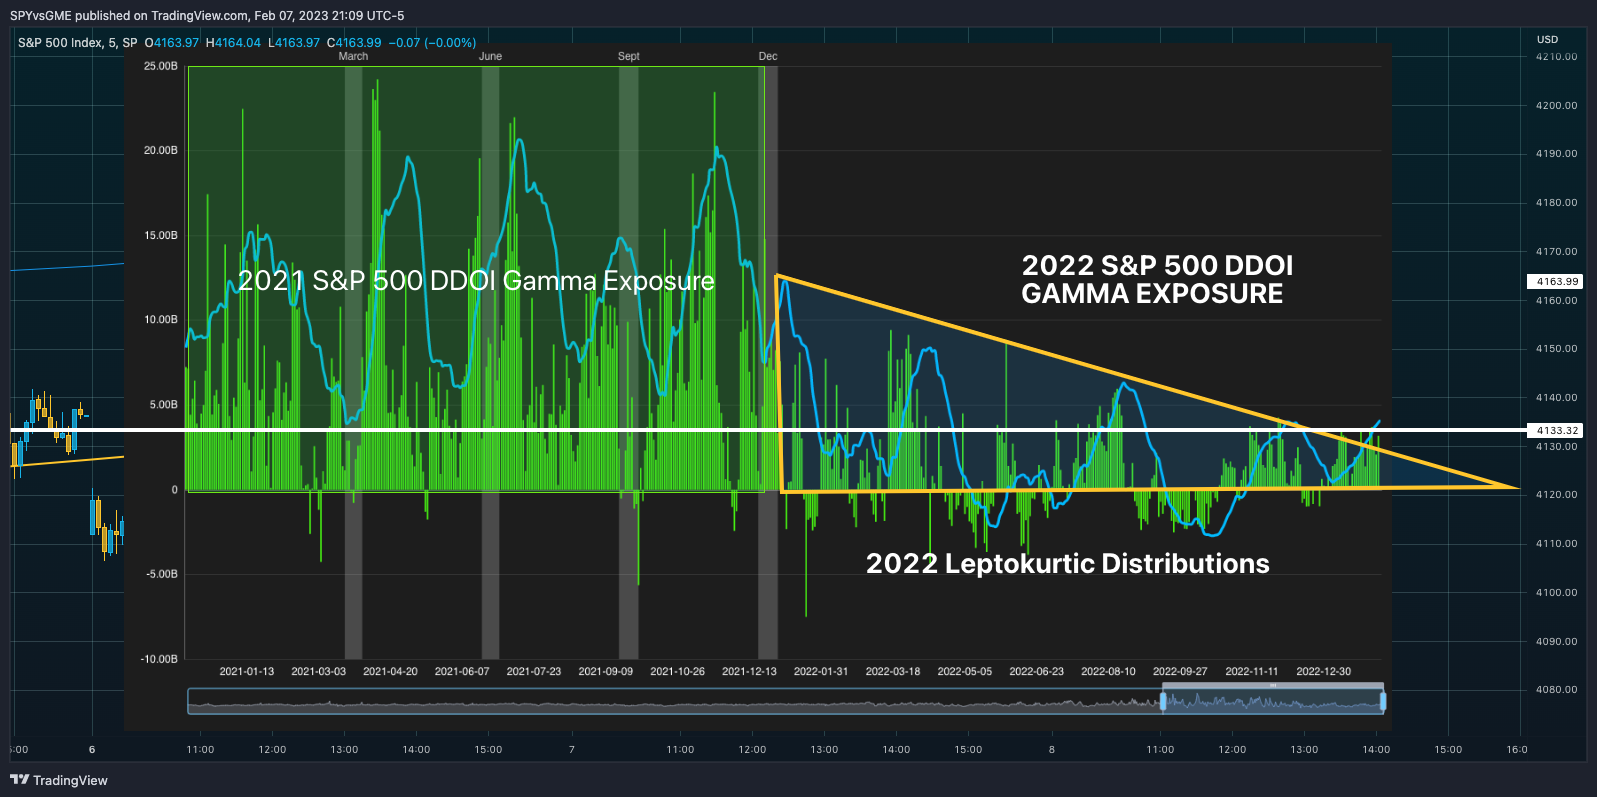Click the 4180.00 price axis label

1557,203
